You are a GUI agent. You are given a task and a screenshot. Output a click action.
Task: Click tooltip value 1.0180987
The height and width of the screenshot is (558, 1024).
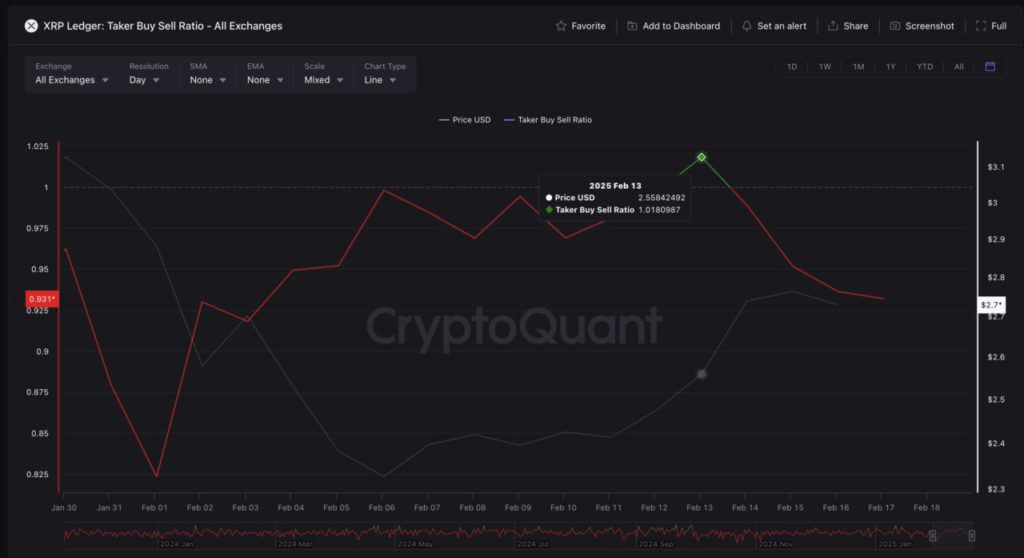coord(659,210)
